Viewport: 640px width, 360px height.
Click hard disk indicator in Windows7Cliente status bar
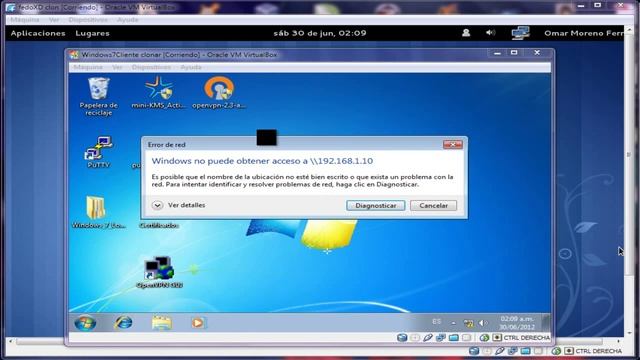pos(402,338)
